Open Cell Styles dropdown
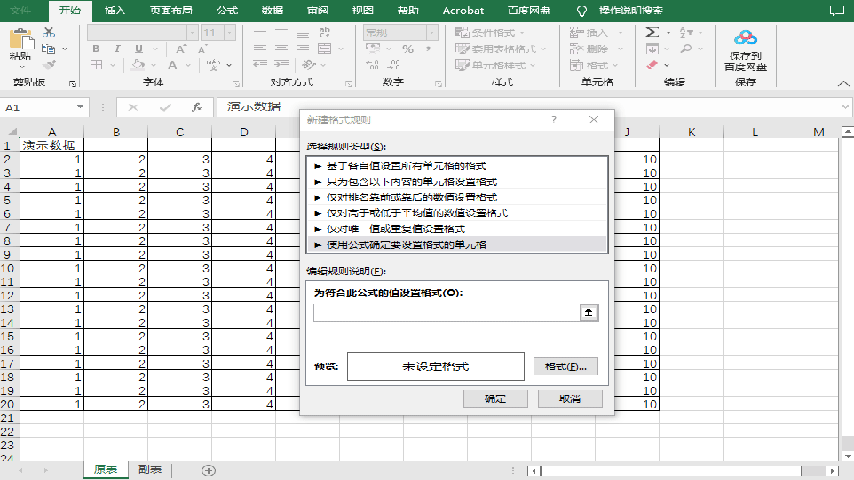854x480 pixels. (496, 65)
